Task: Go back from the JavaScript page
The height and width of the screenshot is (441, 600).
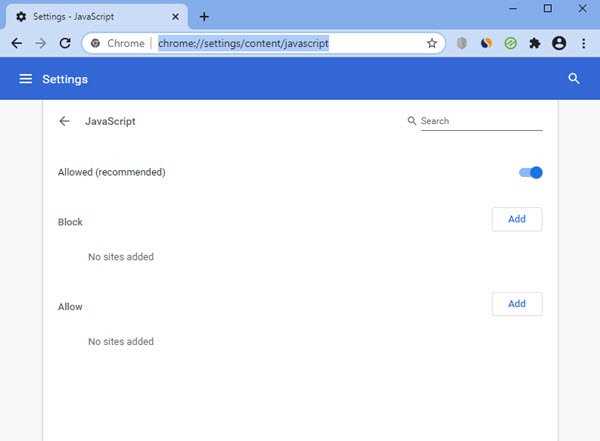Action: tap(64, 121)
